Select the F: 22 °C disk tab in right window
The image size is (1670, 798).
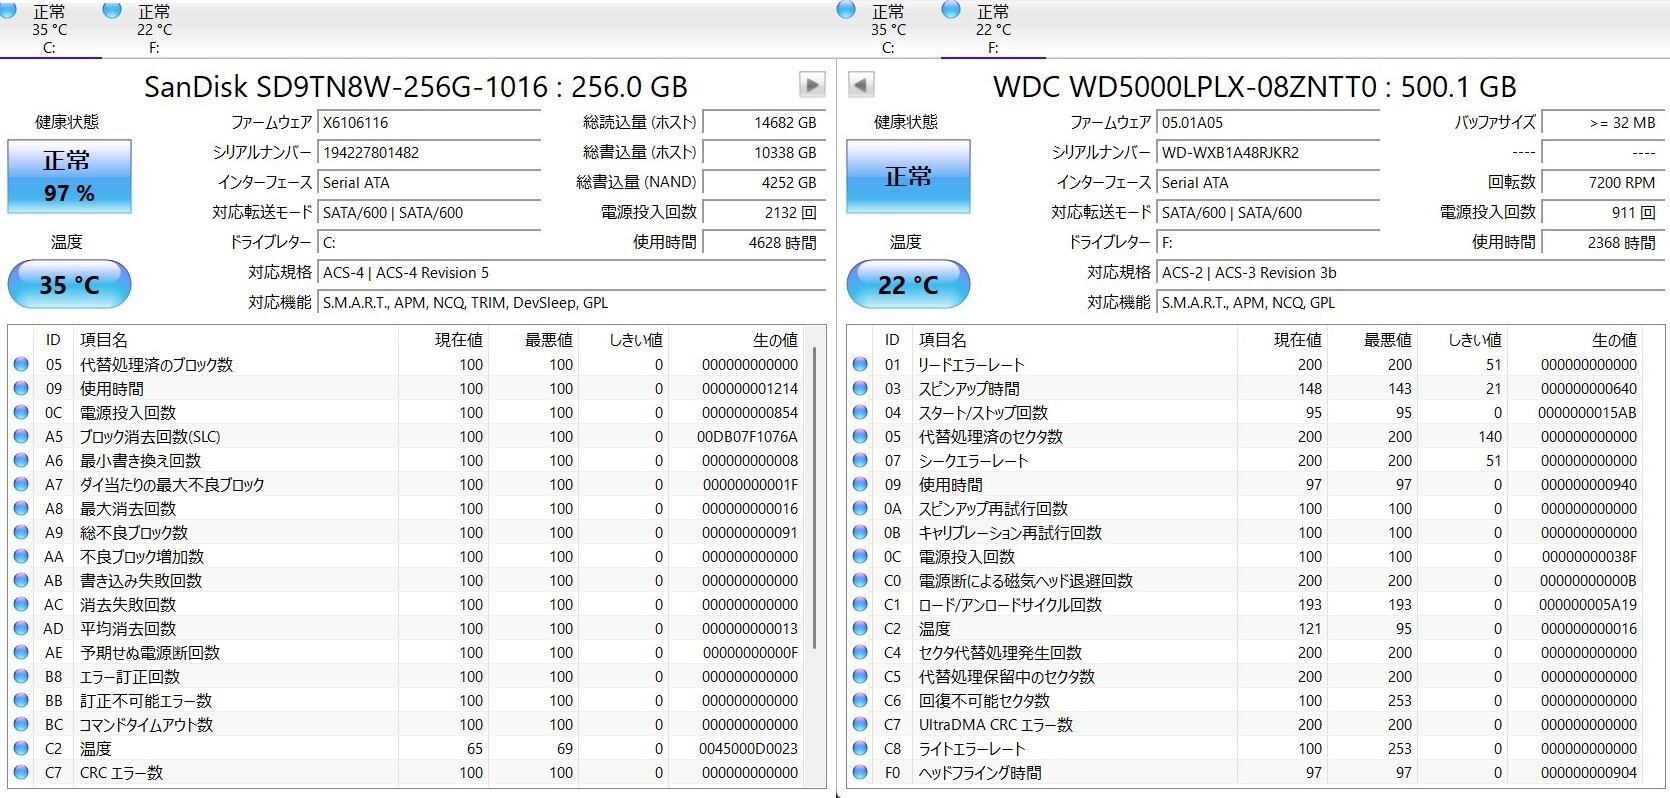coord(992,29)
